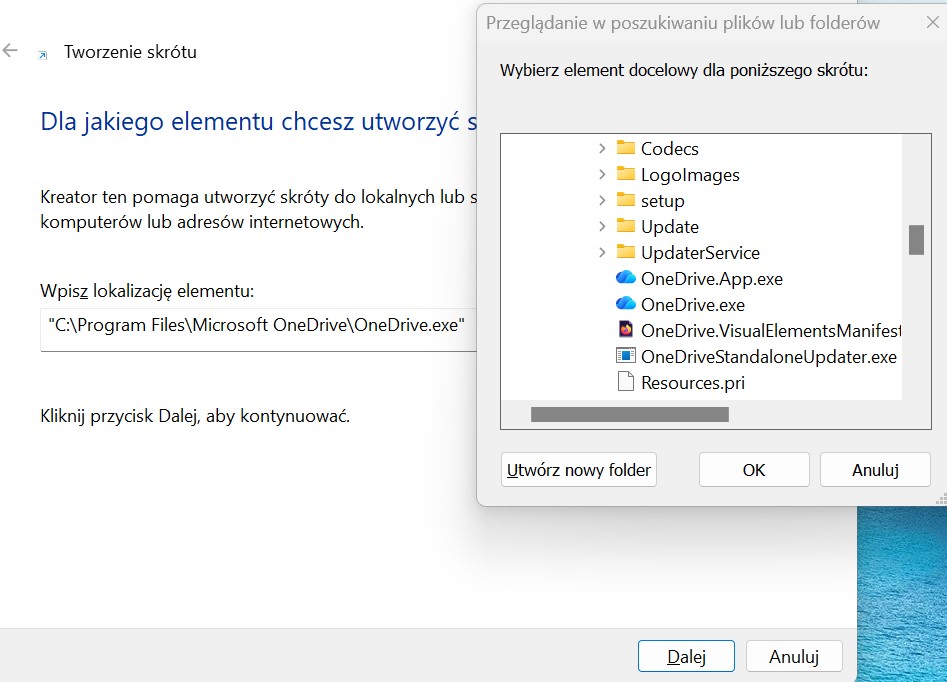Click the OneDrive.App.exe cloud icon
The height and width of the screenshot is (682, 947).
click(625, 278)
